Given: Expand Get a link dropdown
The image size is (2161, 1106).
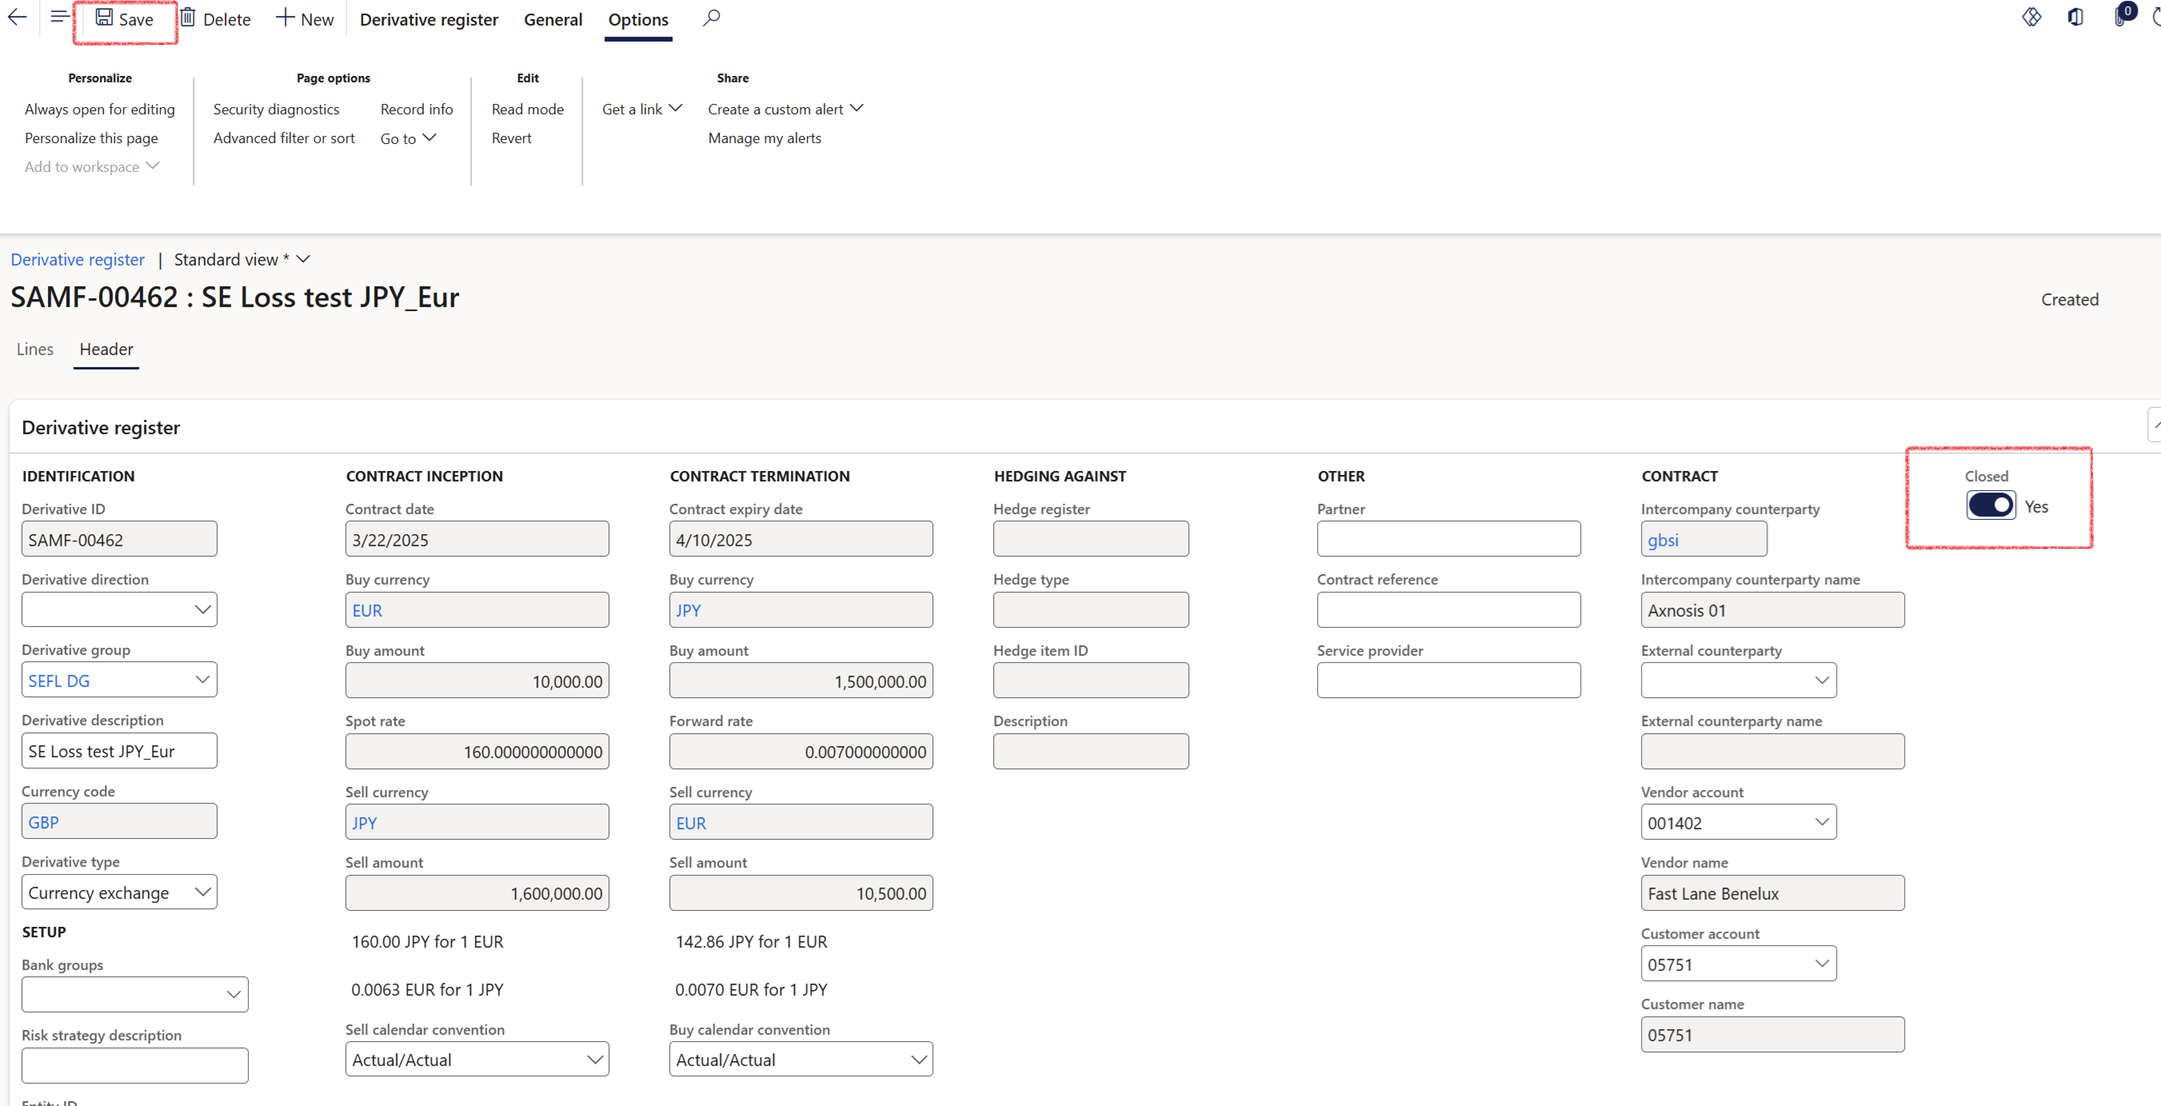Looking at the screenshot, I should pyautogui.click(x=642, y=109).
